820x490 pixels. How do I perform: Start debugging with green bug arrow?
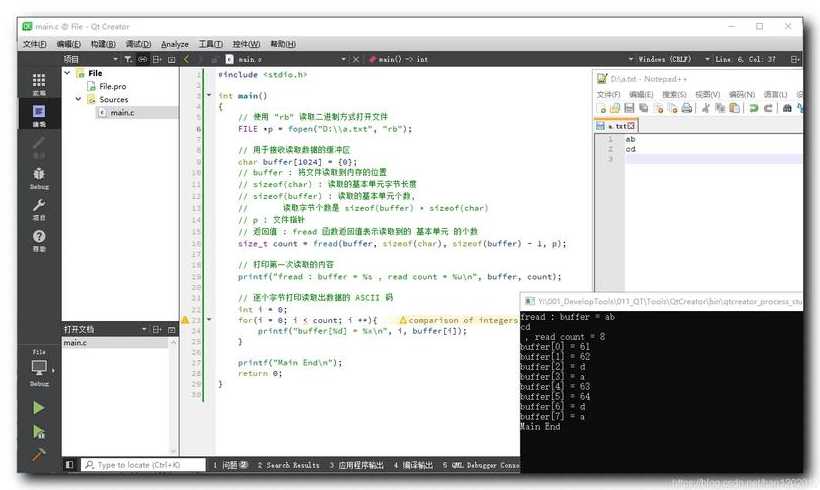(x=39, y=431)
